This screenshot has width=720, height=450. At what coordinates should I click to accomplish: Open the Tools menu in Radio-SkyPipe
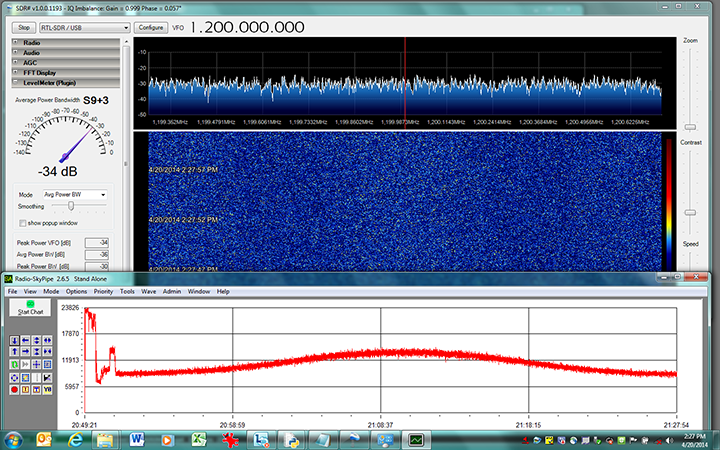(127, 292)
